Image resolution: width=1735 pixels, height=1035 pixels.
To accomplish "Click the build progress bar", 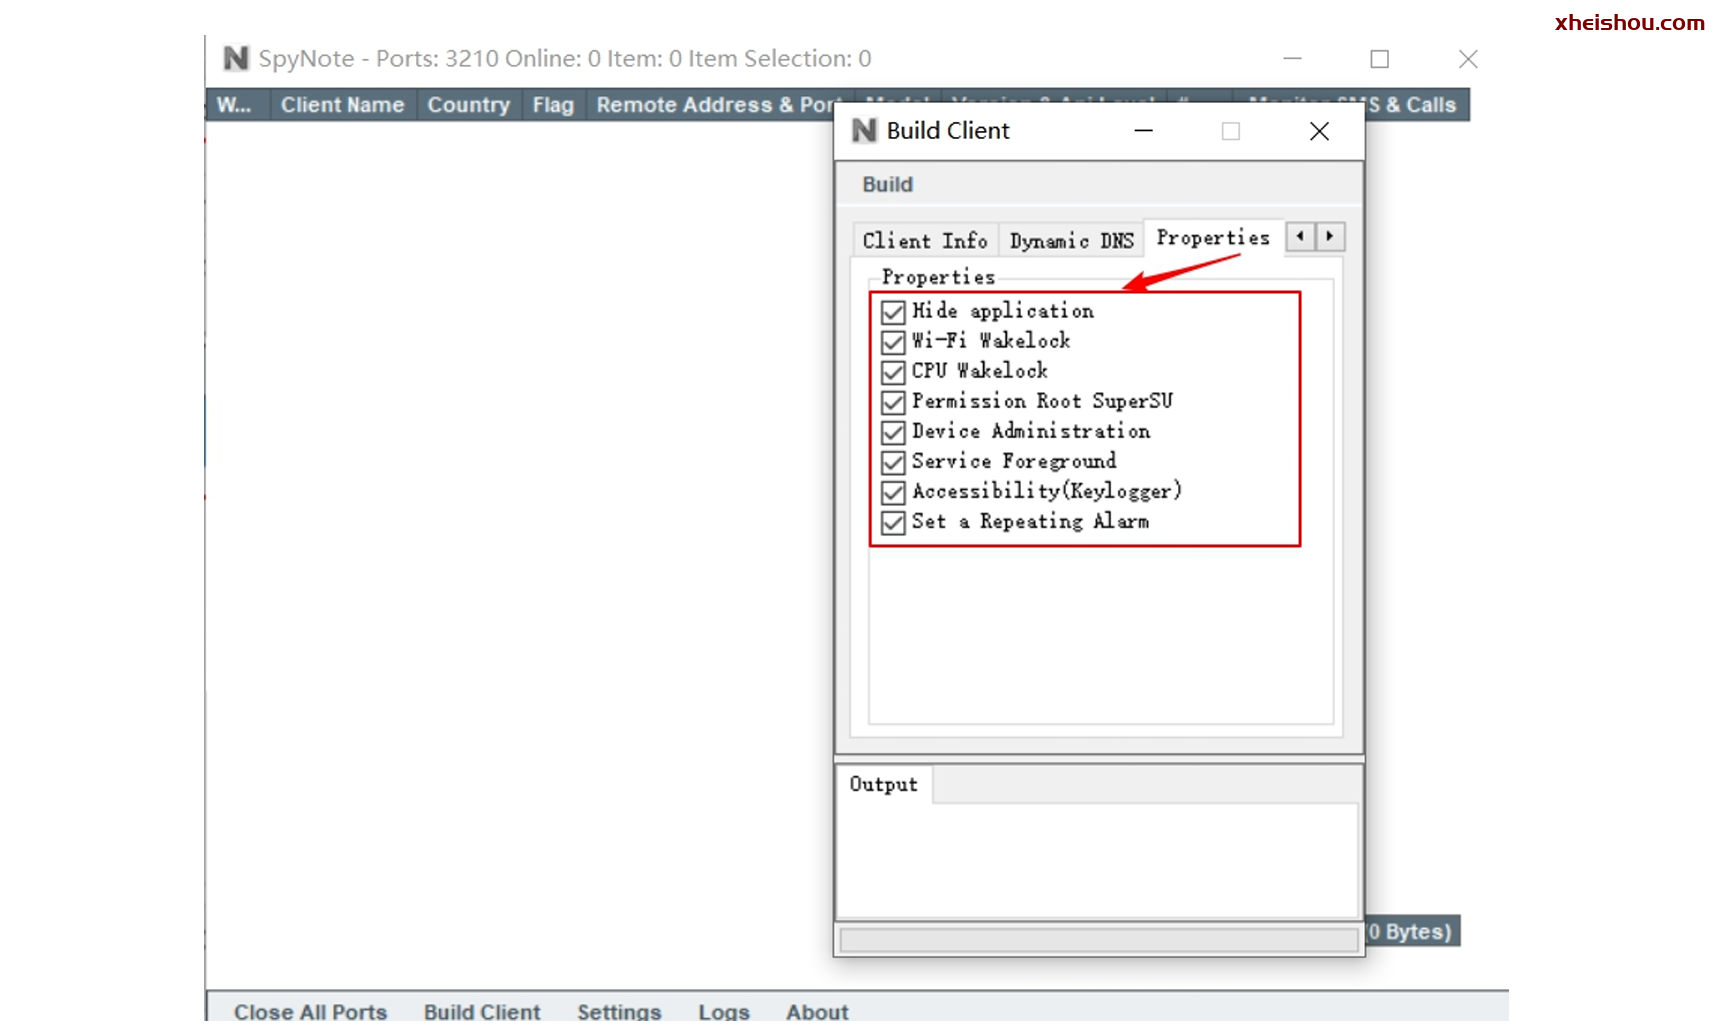I will (1099, 939).
